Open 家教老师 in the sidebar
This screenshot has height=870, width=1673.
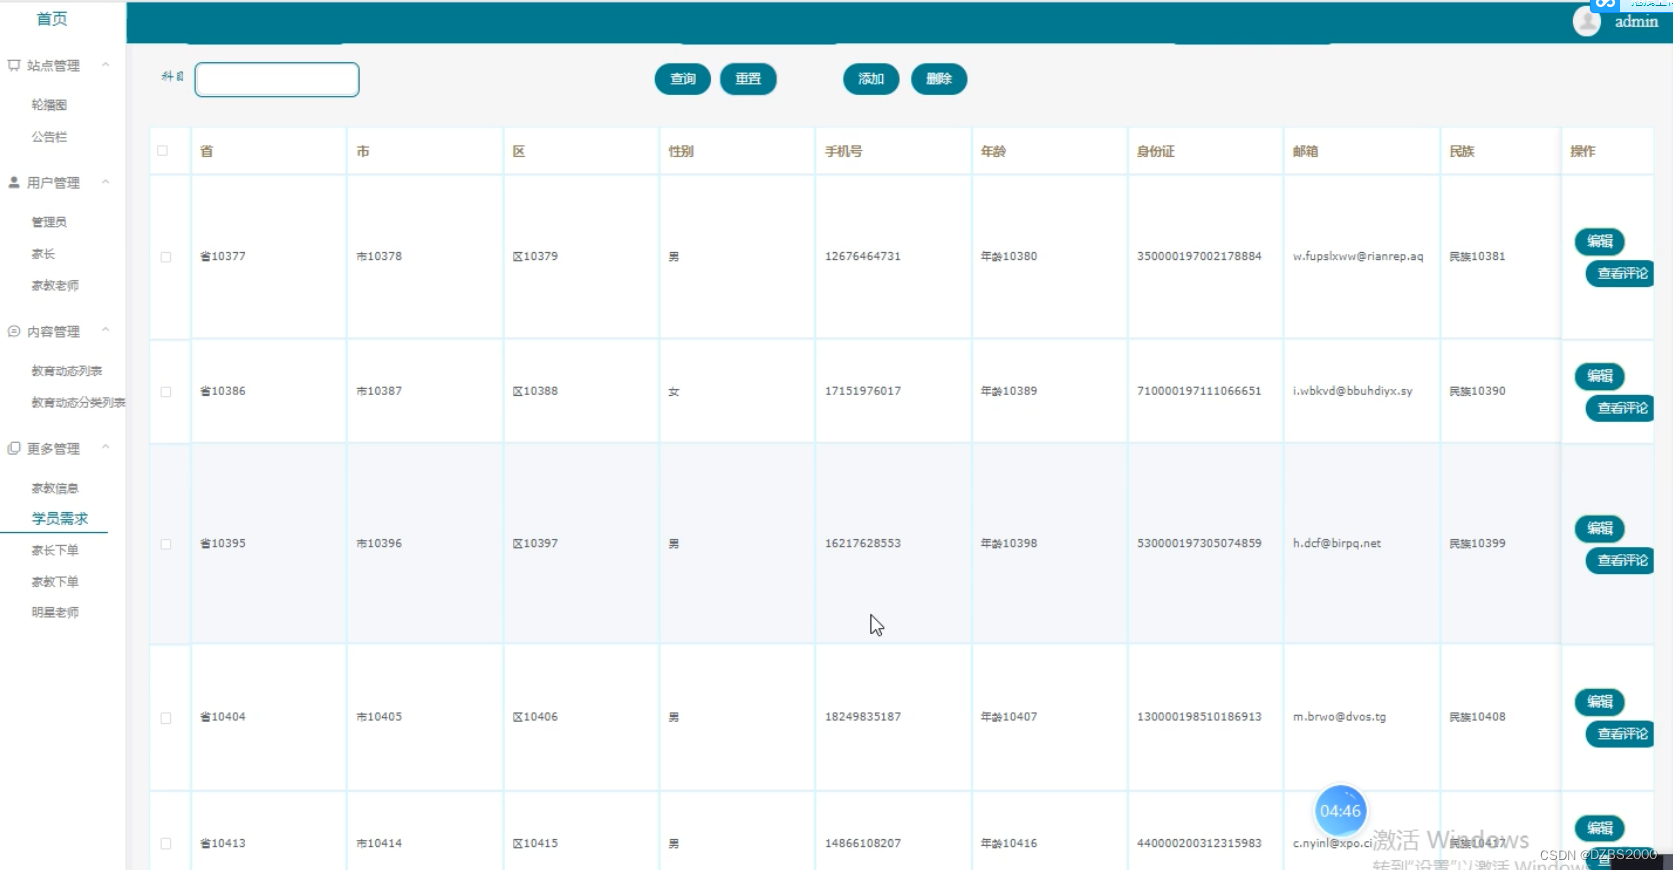(55, 286)
